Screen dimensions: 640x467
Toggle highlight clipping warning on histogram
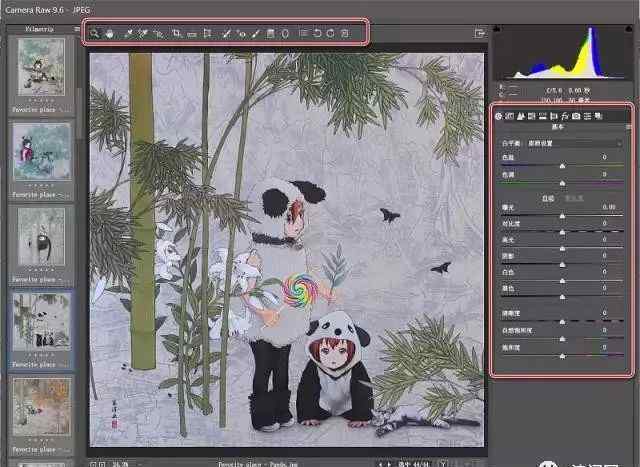629,29
